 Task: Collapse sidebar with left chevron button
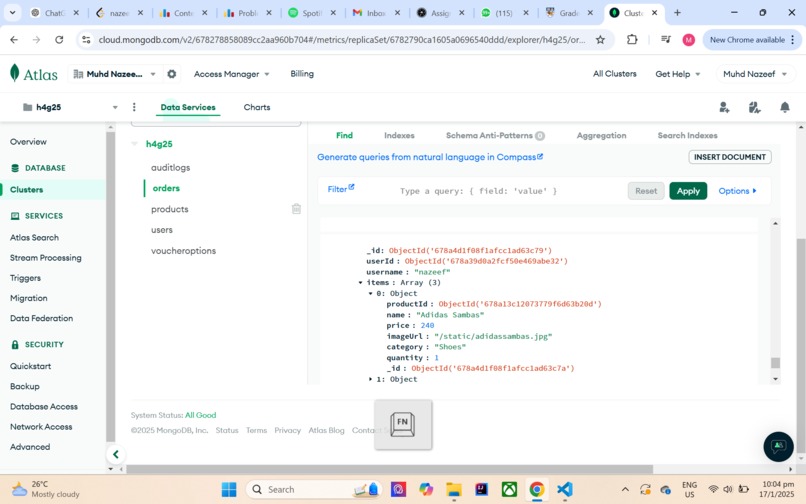[116, 454]
